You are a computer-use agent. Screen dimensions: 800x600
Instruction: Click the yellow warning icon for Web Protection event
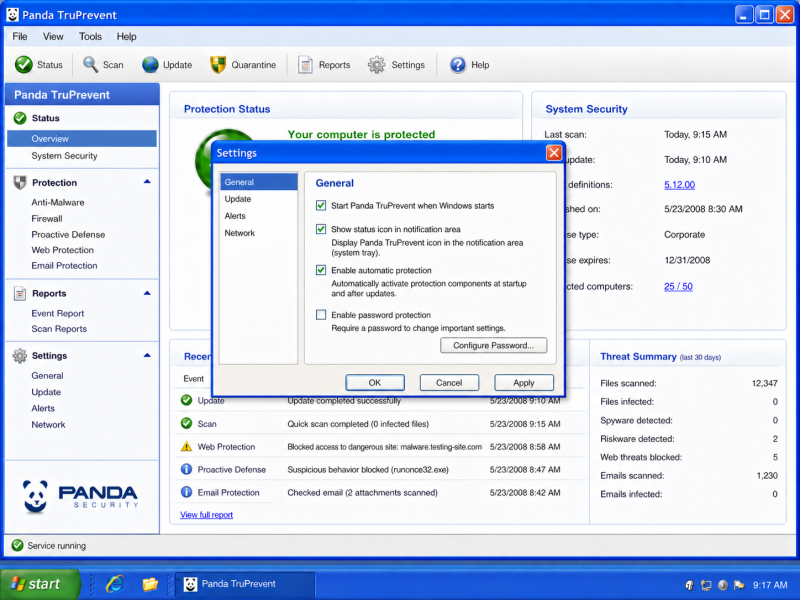point(187,446)
